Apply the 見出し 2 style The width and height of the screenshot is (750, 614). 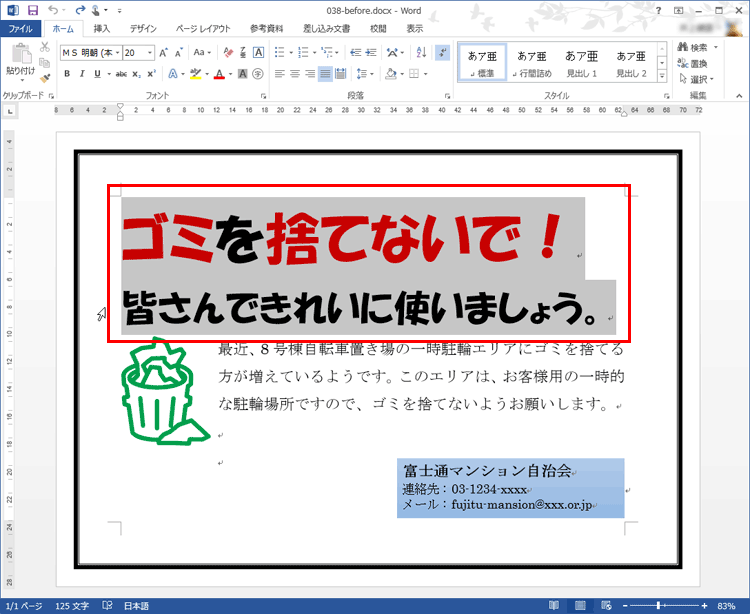631,63
